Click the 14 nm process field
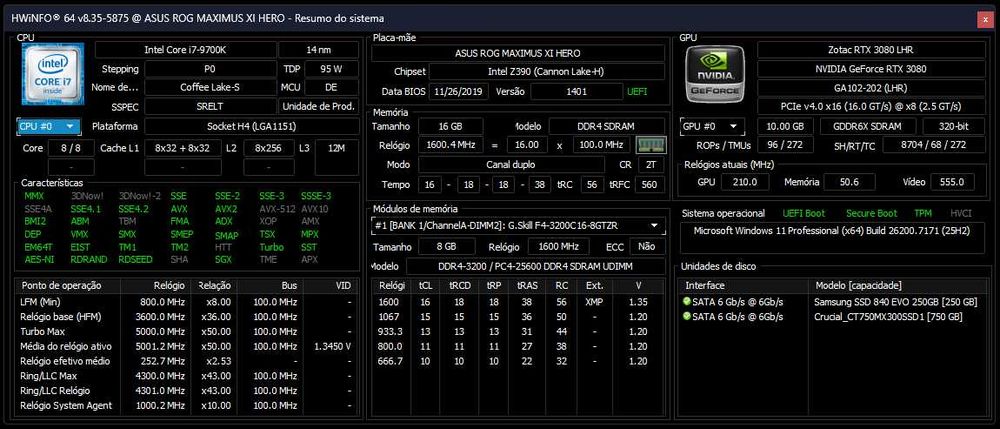This screenshot has width=1000, height=429. tap(318, 50)
